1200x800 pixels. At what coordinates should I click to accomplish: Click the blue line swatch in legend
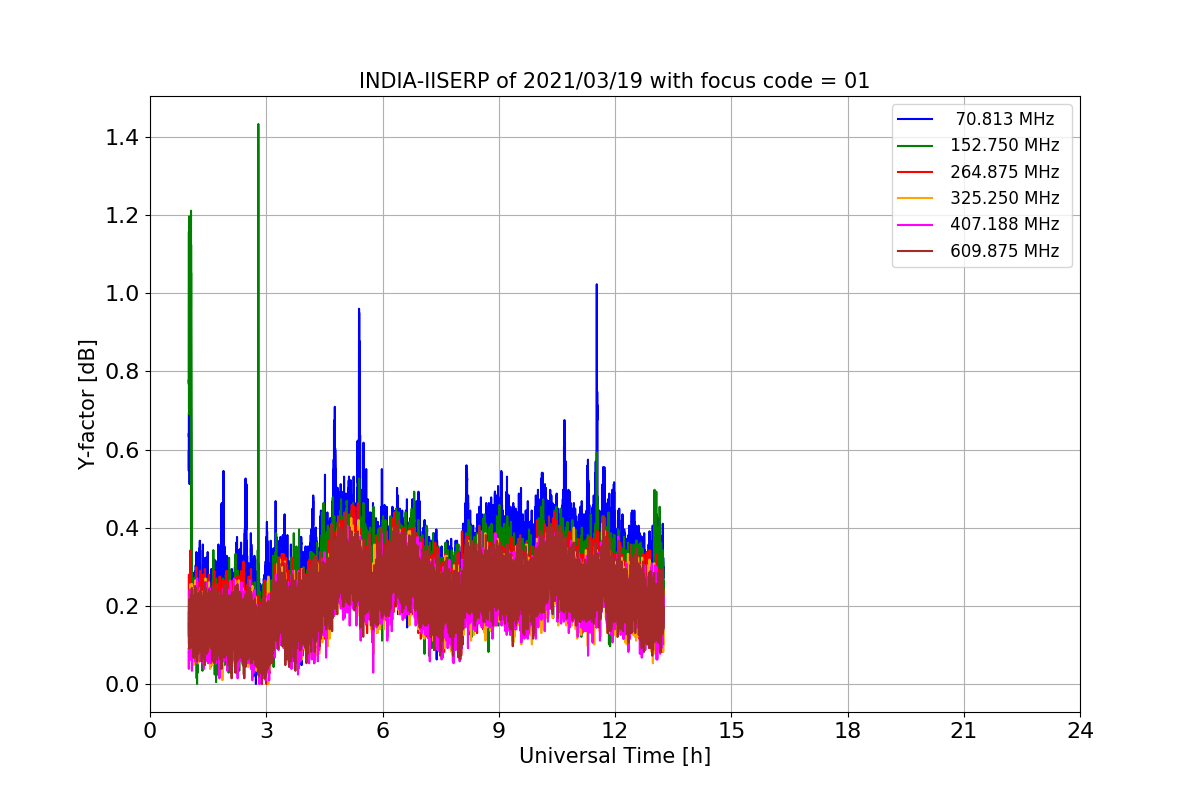coord(916,119)
